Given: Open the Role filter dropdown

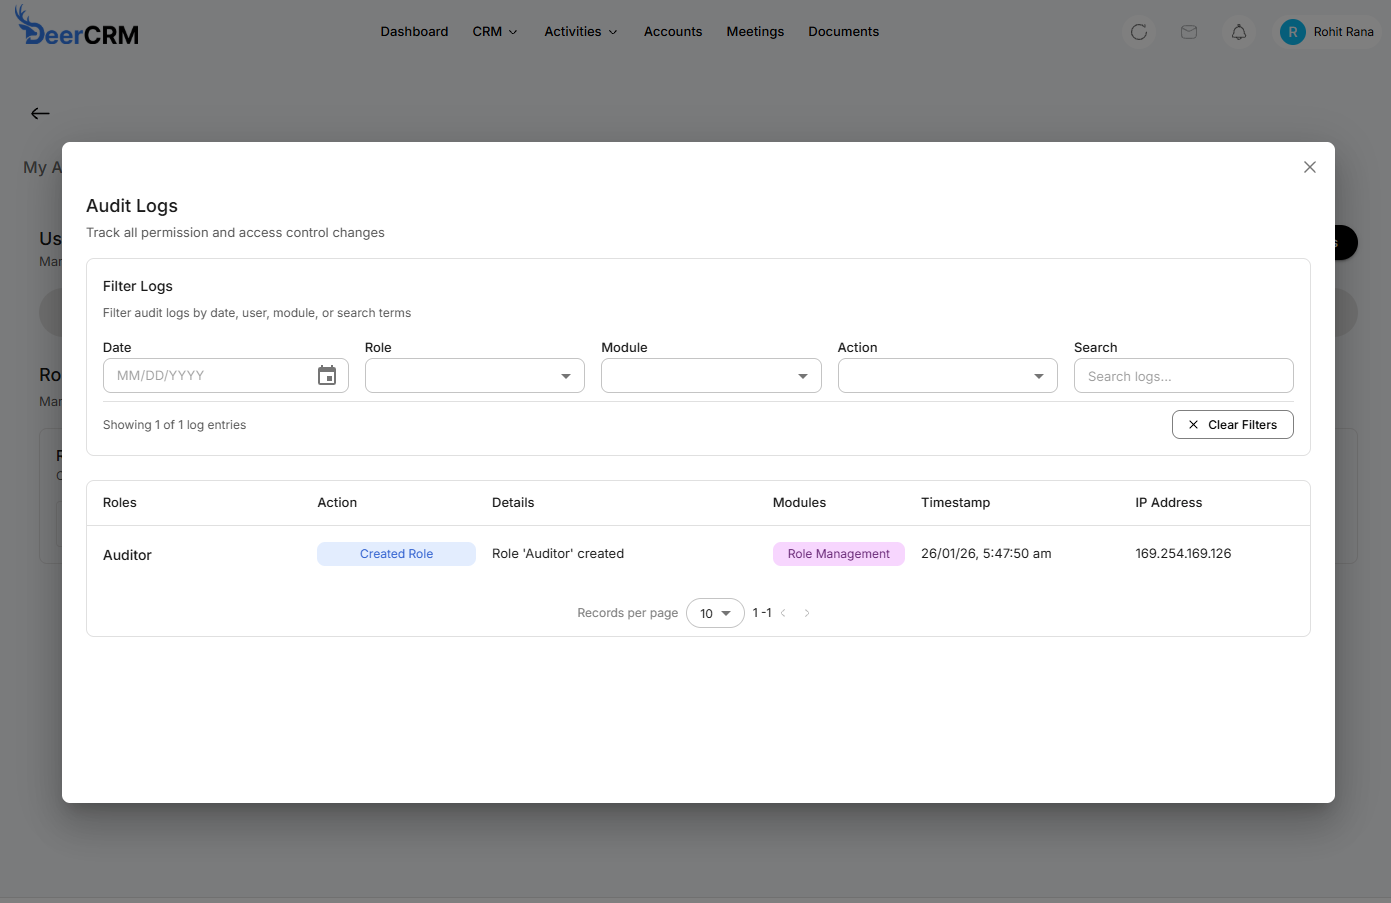Looking at the screenshot, I should point(474,375).
